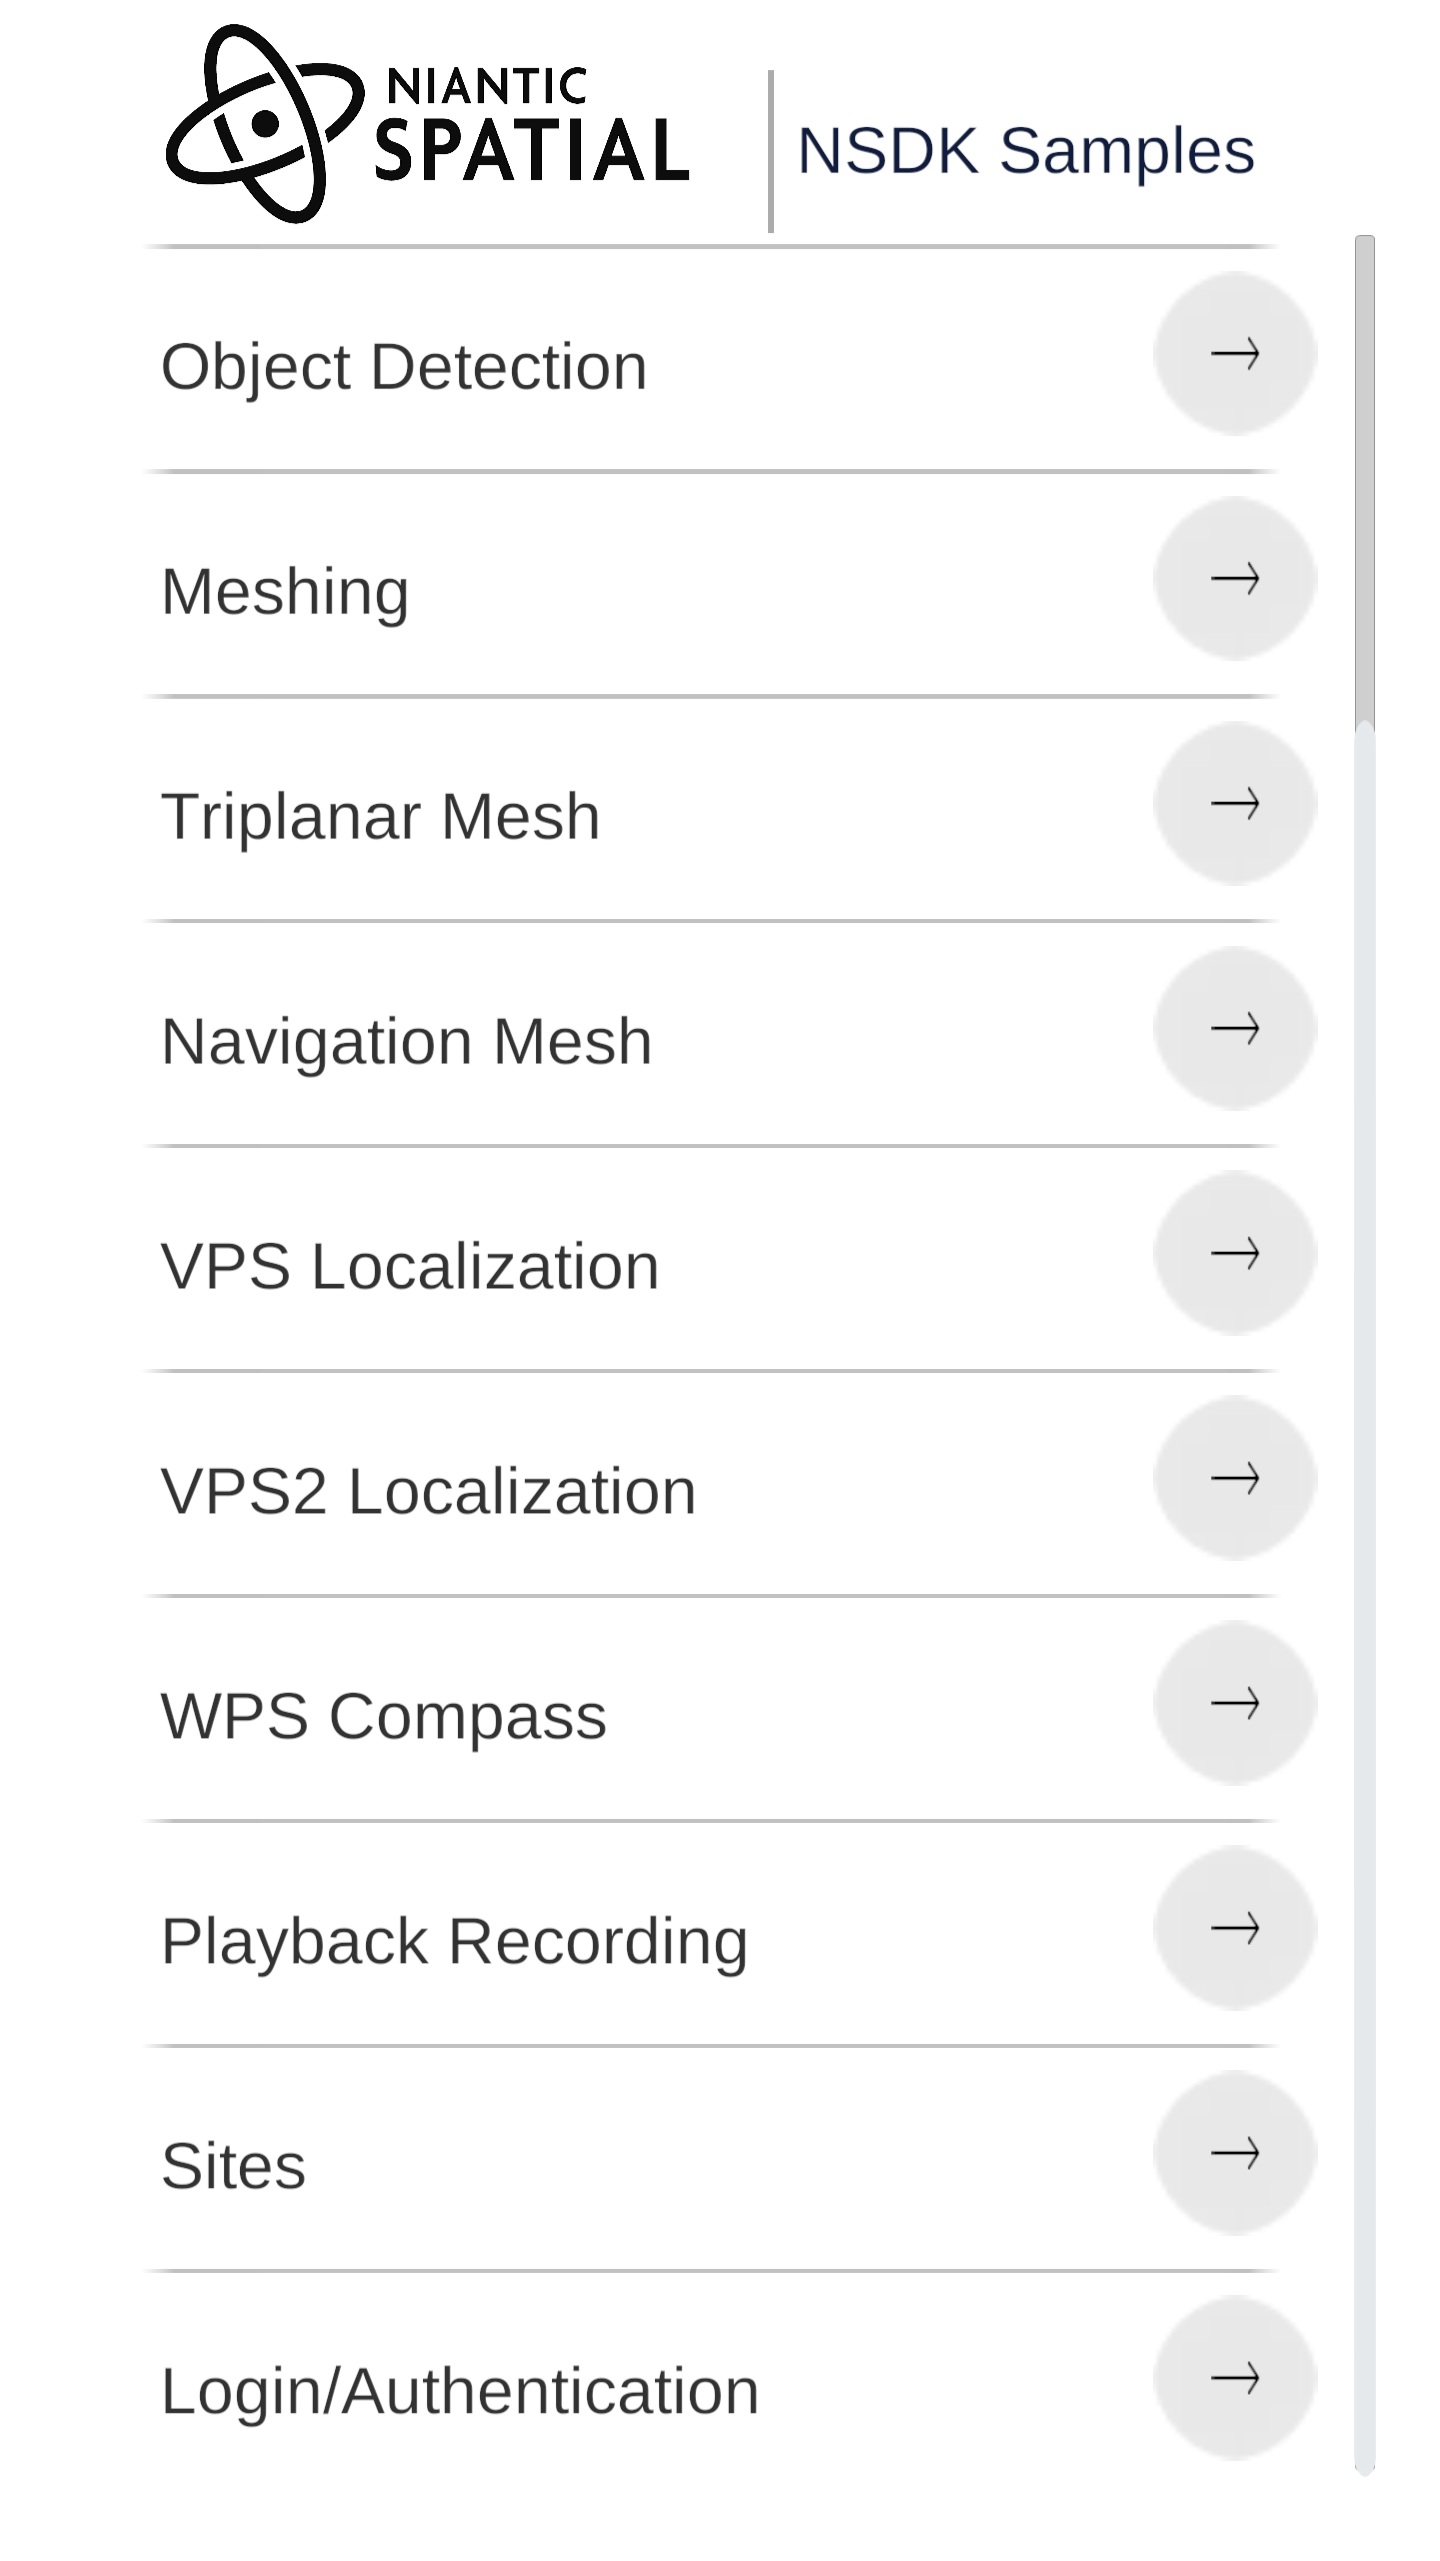Open the VPS Localization text entry
The image size is (1440, 2561).
[x=410, y=1267]
